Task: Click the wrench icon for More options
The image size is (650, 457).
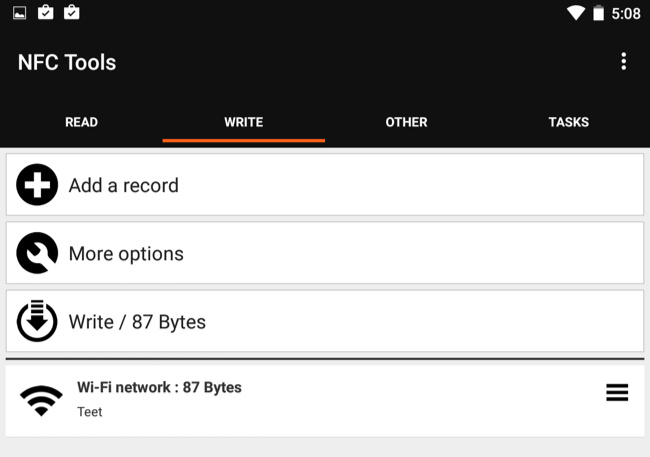Action: point(37,254)
